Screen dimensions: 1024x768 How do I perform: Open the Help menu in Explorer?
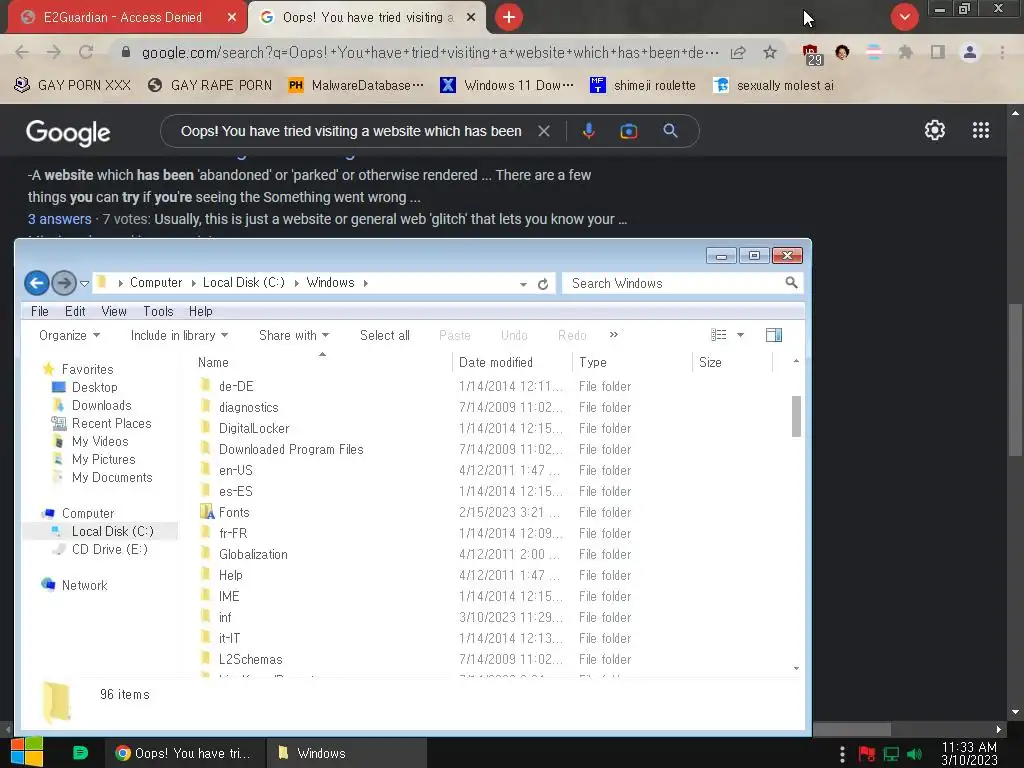200,312
